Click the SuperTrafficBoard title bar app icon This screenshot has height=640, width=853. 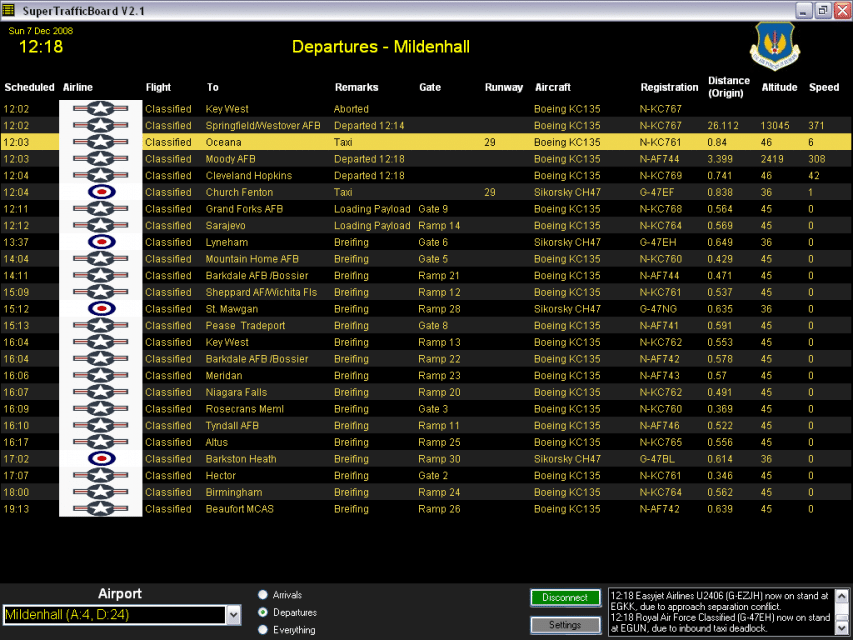10,10
